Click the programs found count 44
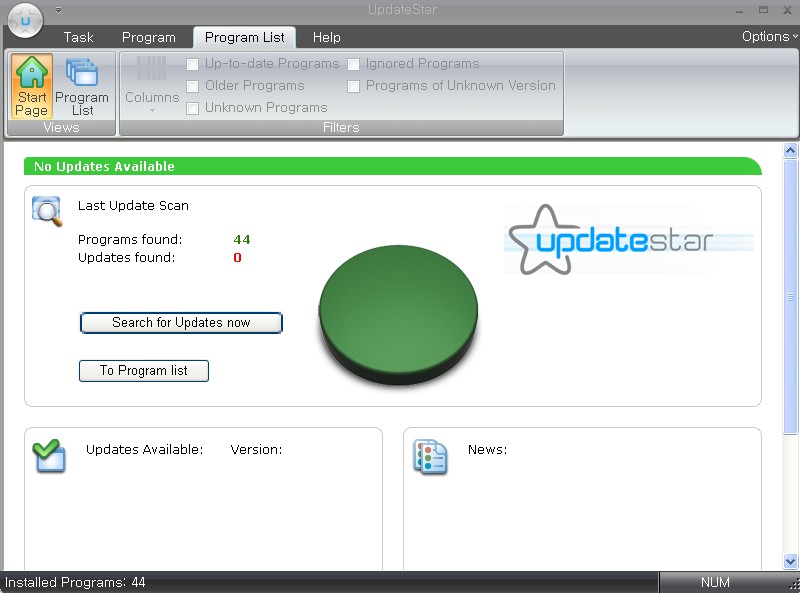 coord(242,239)
